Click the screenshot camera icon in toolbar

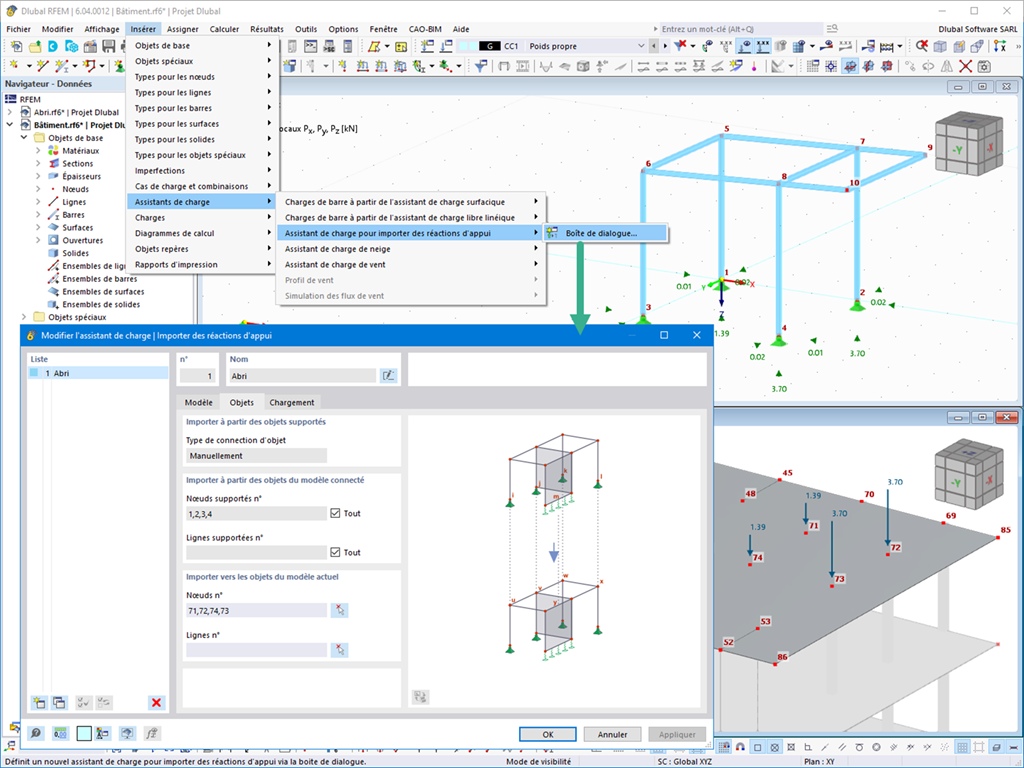984,66
